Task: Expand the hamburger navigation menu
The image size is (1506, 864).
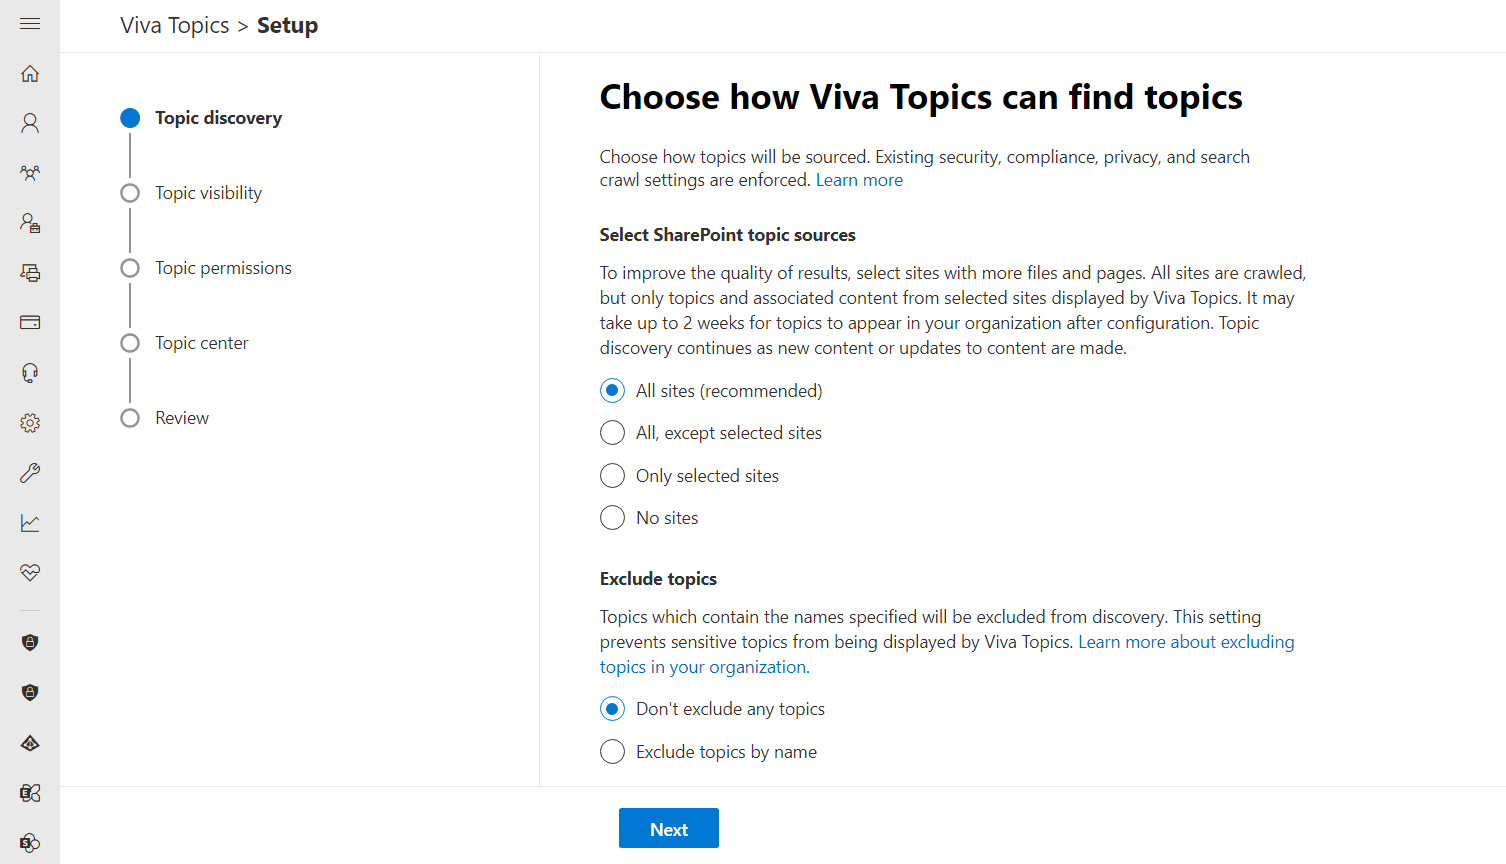Action: point(30,23)
